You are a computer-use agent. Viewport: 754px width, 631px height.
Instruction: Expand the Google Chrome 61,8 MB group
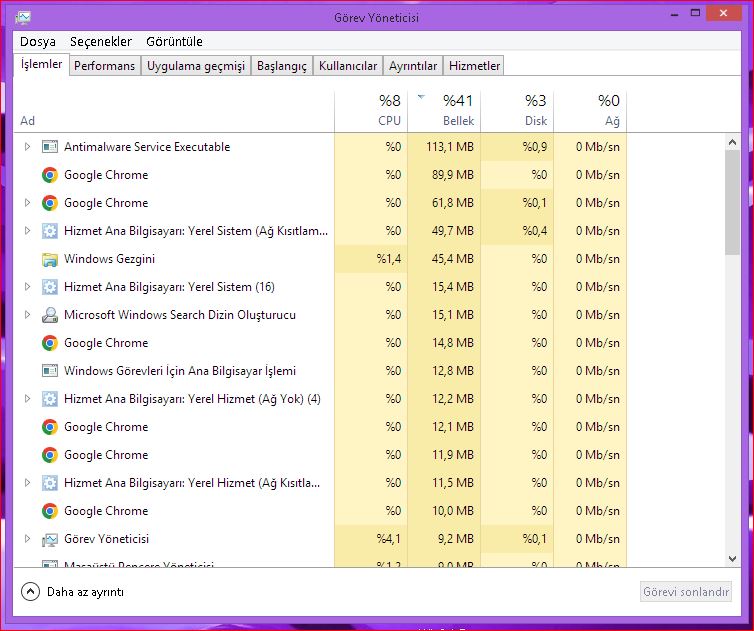27,202
